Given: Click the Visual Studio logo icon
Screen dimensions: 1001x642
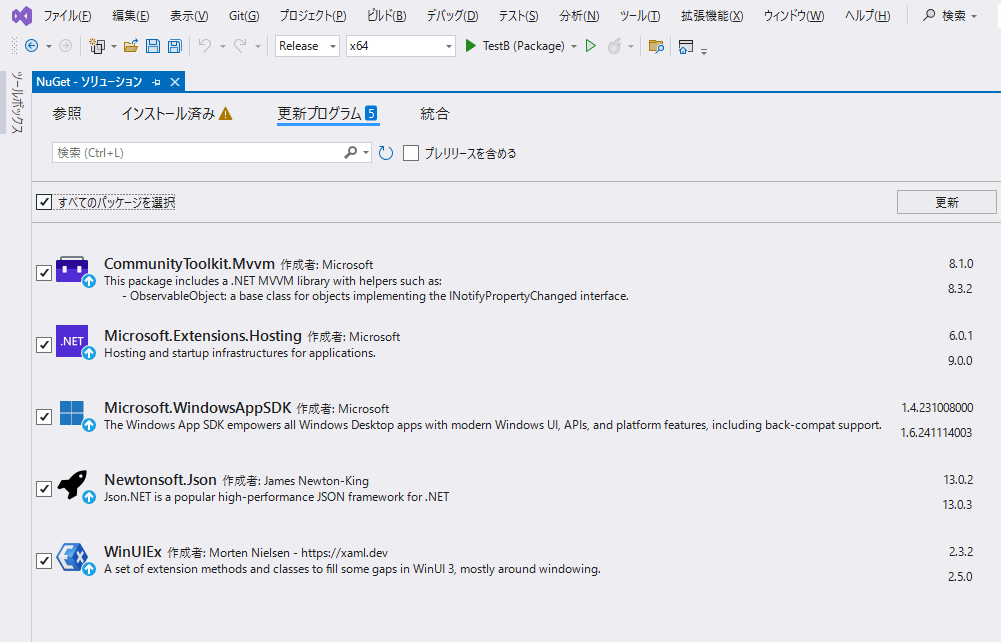Looking at the screenshot, I should click(22, 16).
